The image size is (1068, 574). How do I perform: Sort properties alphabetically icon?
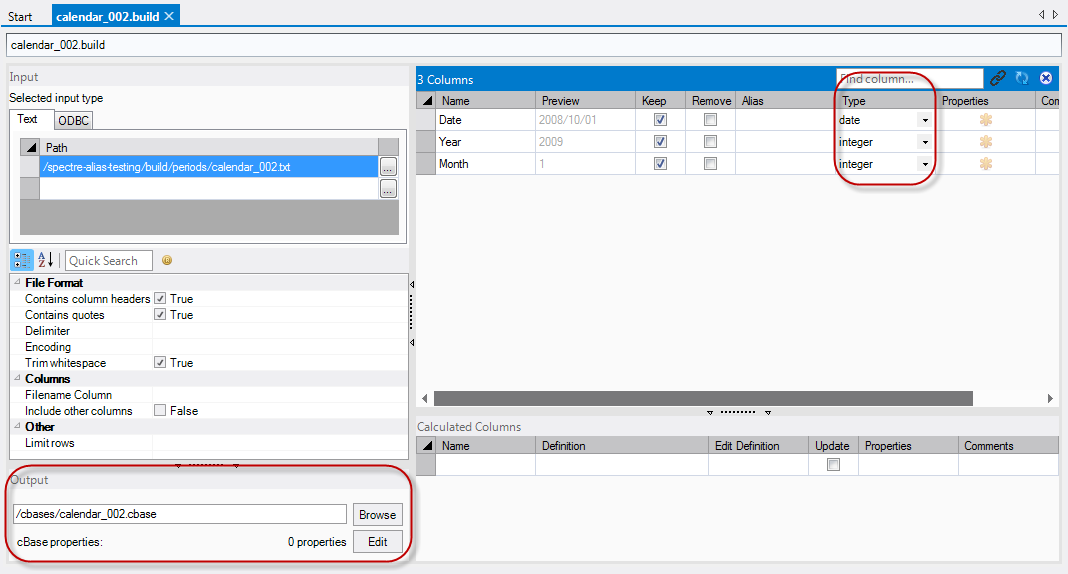(x=46, y=260)
